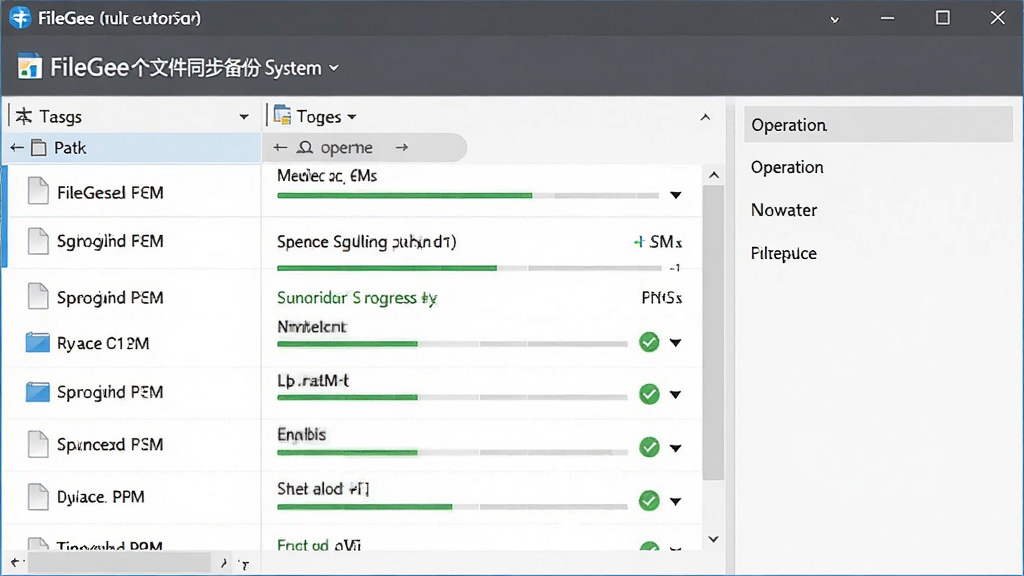This screenshot has width=1024, height=576.
Task: Click the task list vertical scrollbar thumb
Action: (713, 333)
